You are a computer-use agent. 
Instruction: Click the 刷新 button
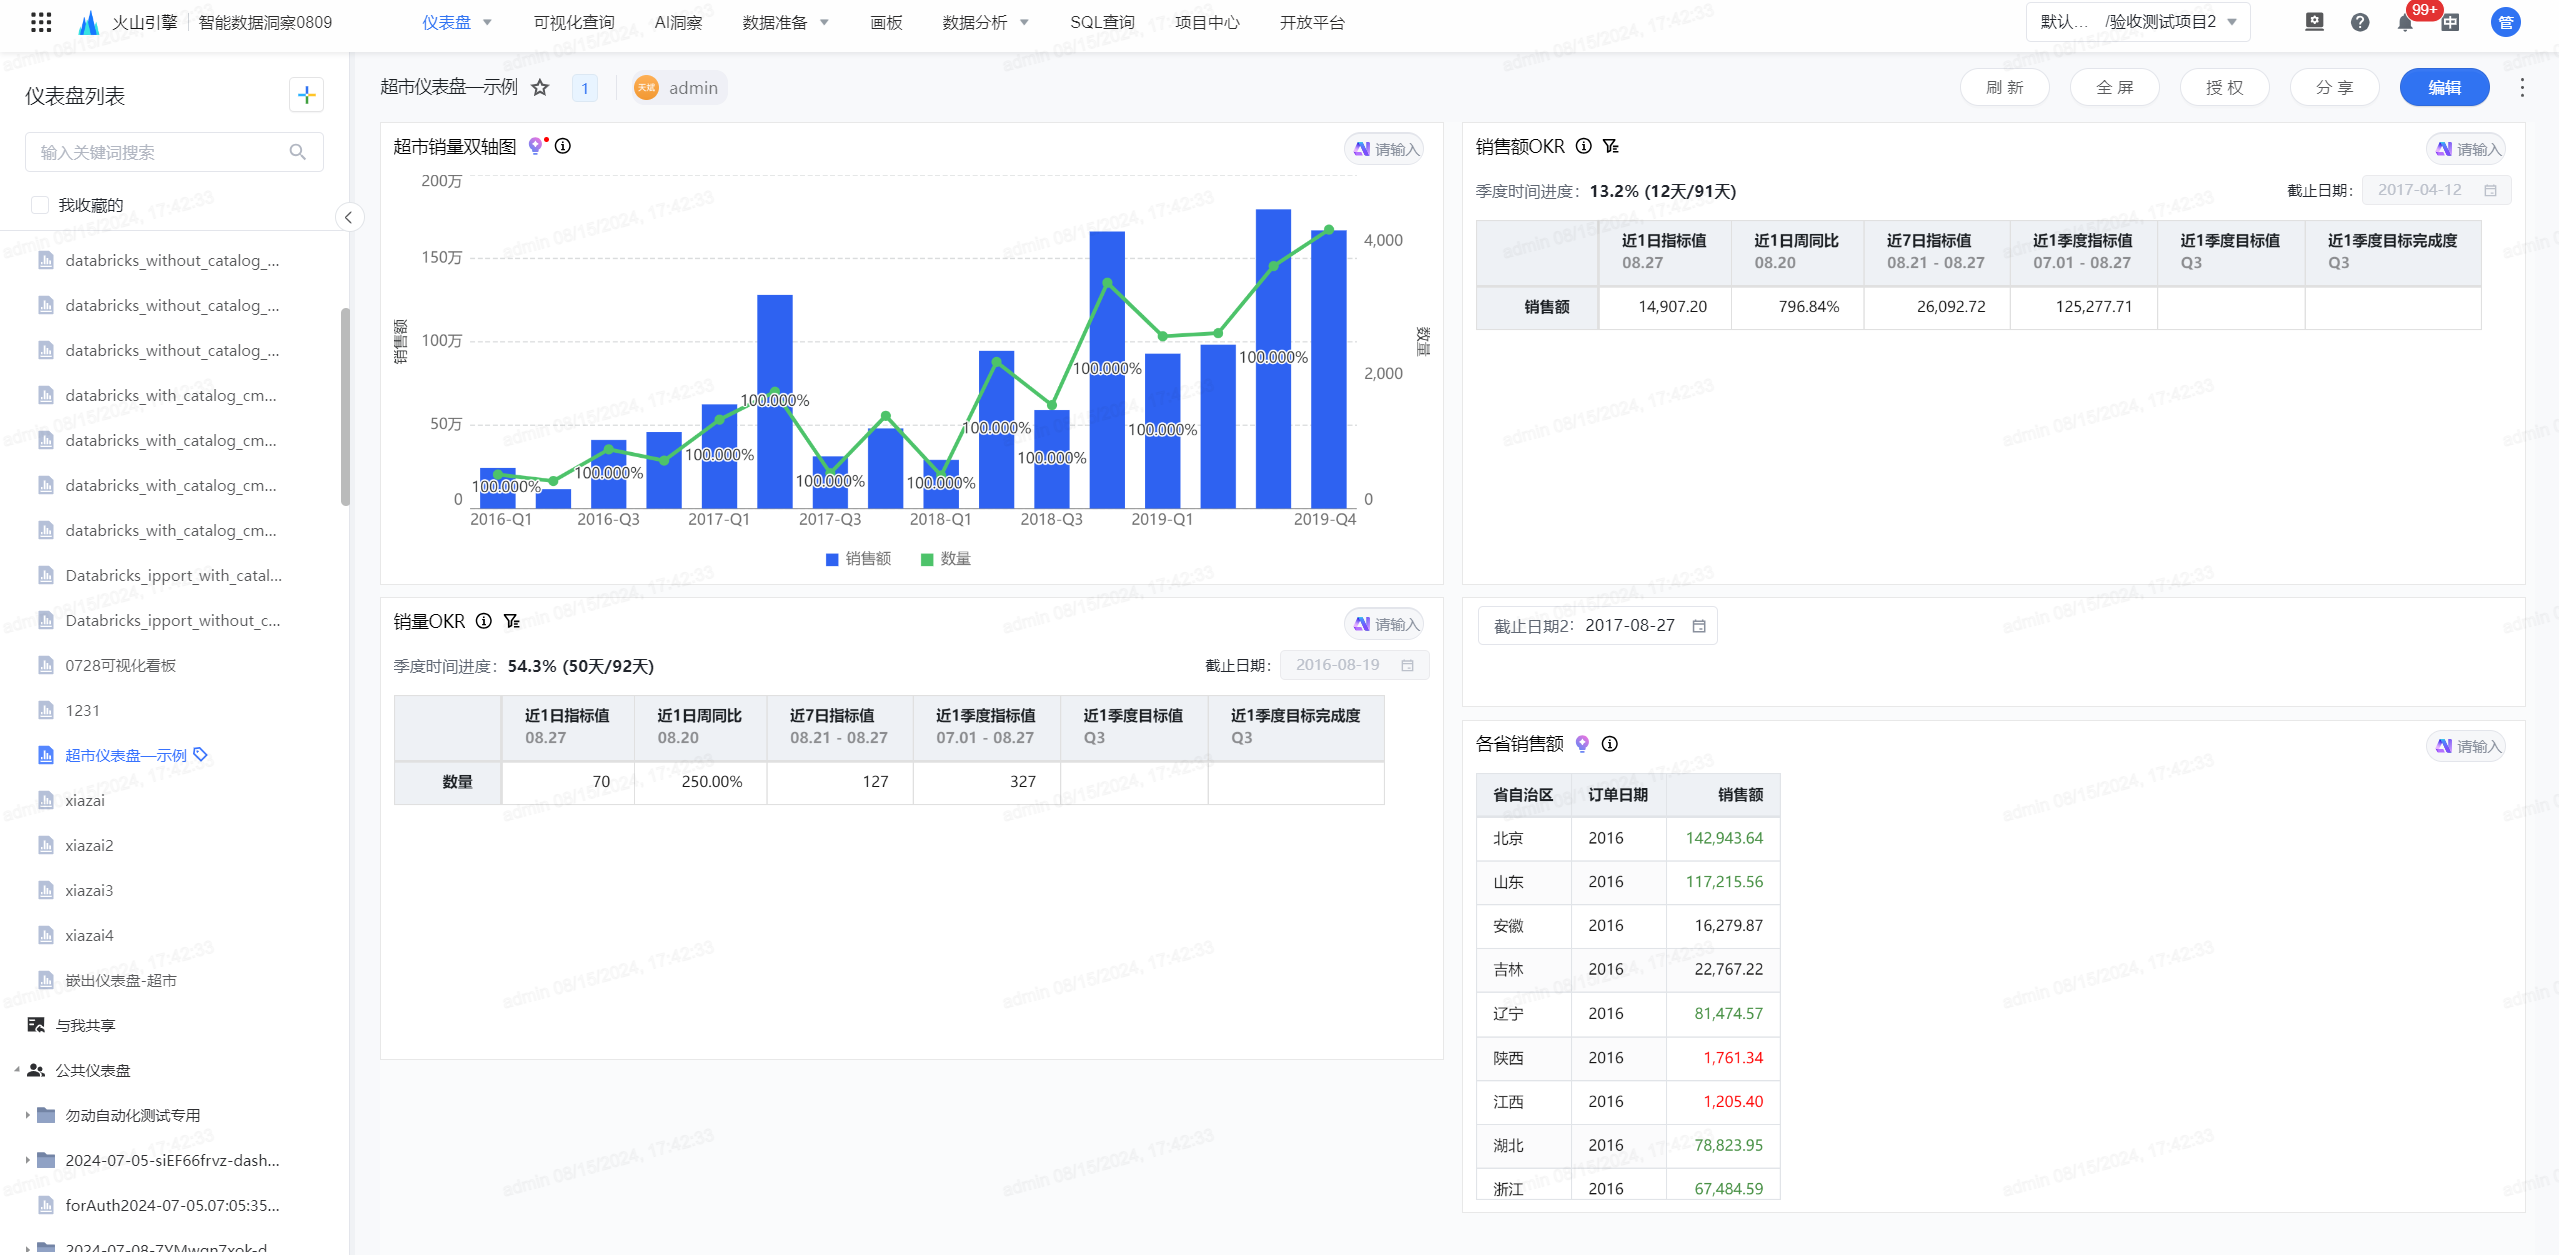[2004, 88]
